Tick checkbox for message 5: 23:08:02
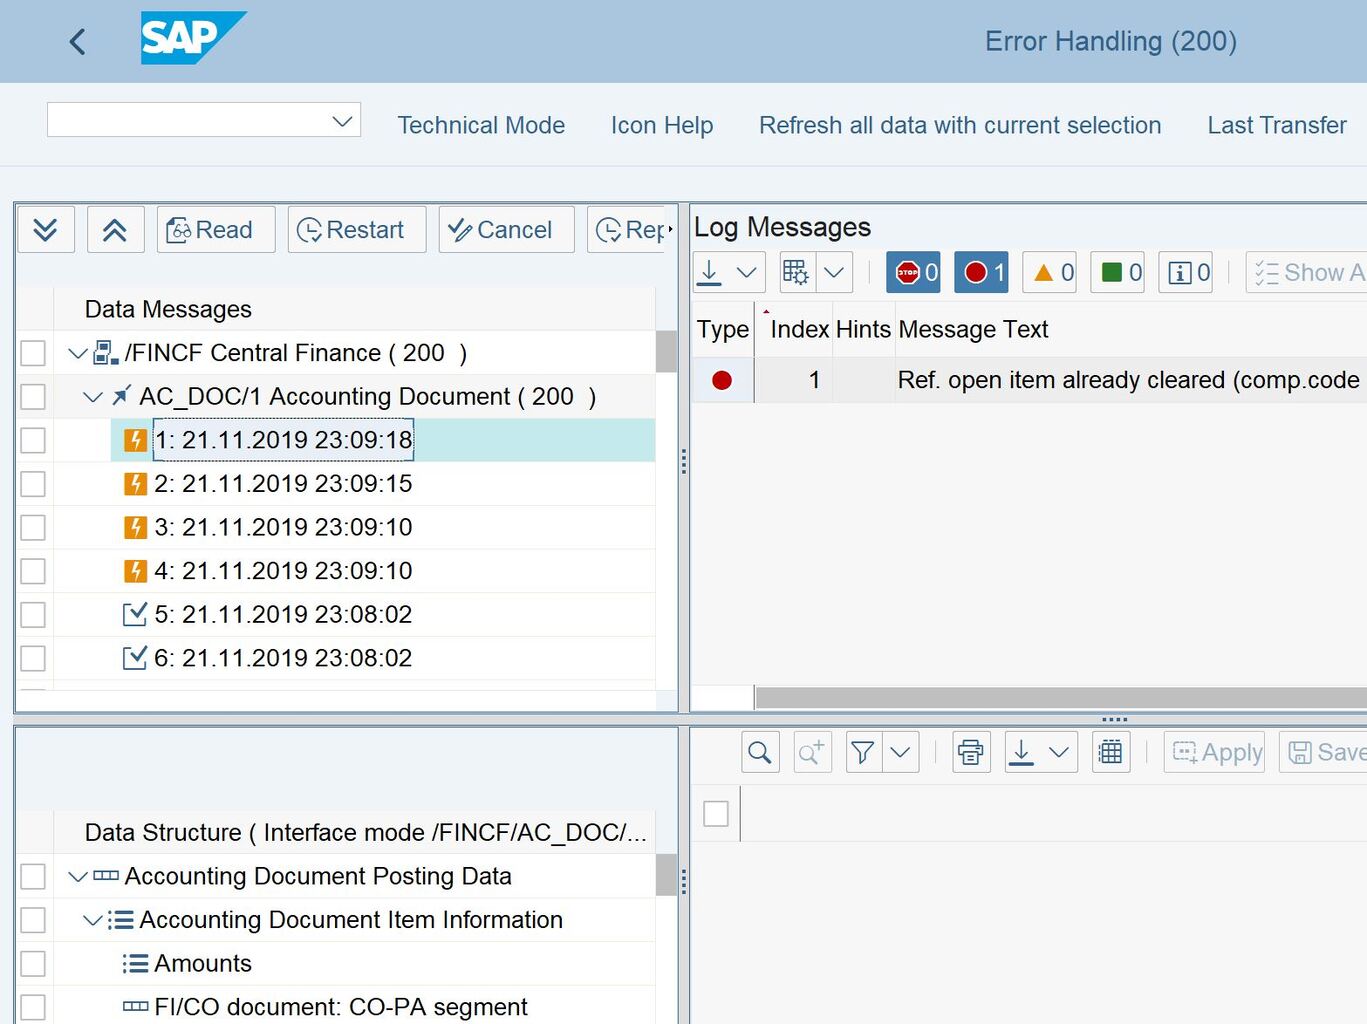Image resolution: width=1367 pixels, height=1024 pixels. [x=33, y=615]
